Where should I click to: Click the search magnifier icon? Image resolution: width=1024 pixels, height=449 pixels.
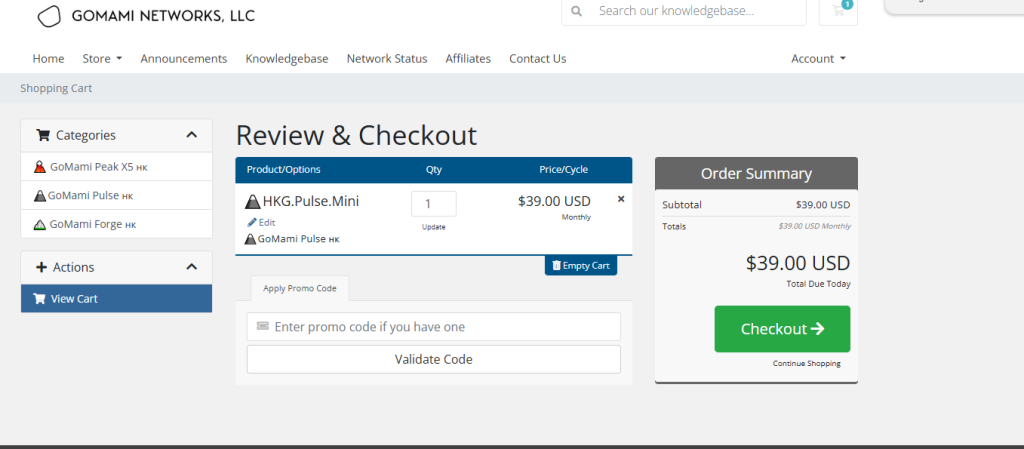coord(576,11)
